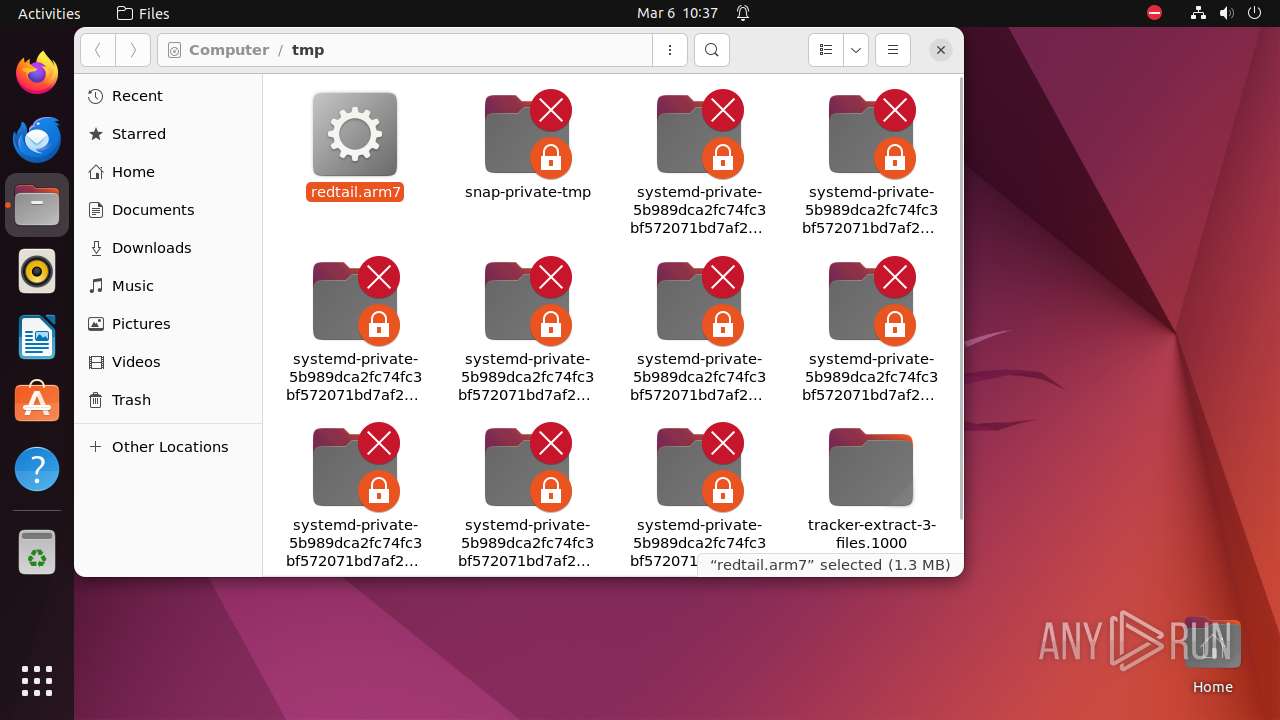
Task: Click Other Locations in the sidebar
Action: point(168,447)
